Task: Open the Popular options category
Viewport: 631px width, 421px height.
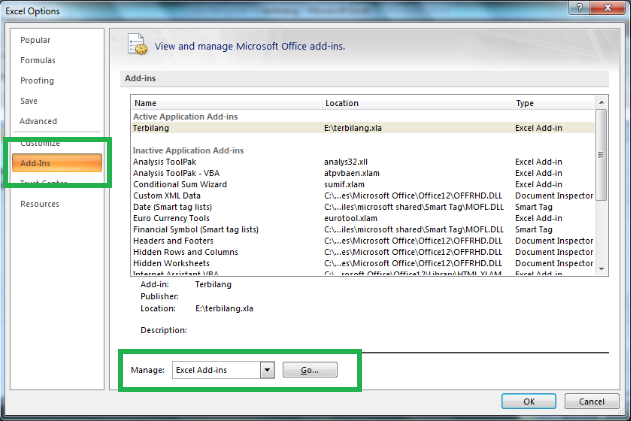Action: pyautogui.click(x=35, y=40)
